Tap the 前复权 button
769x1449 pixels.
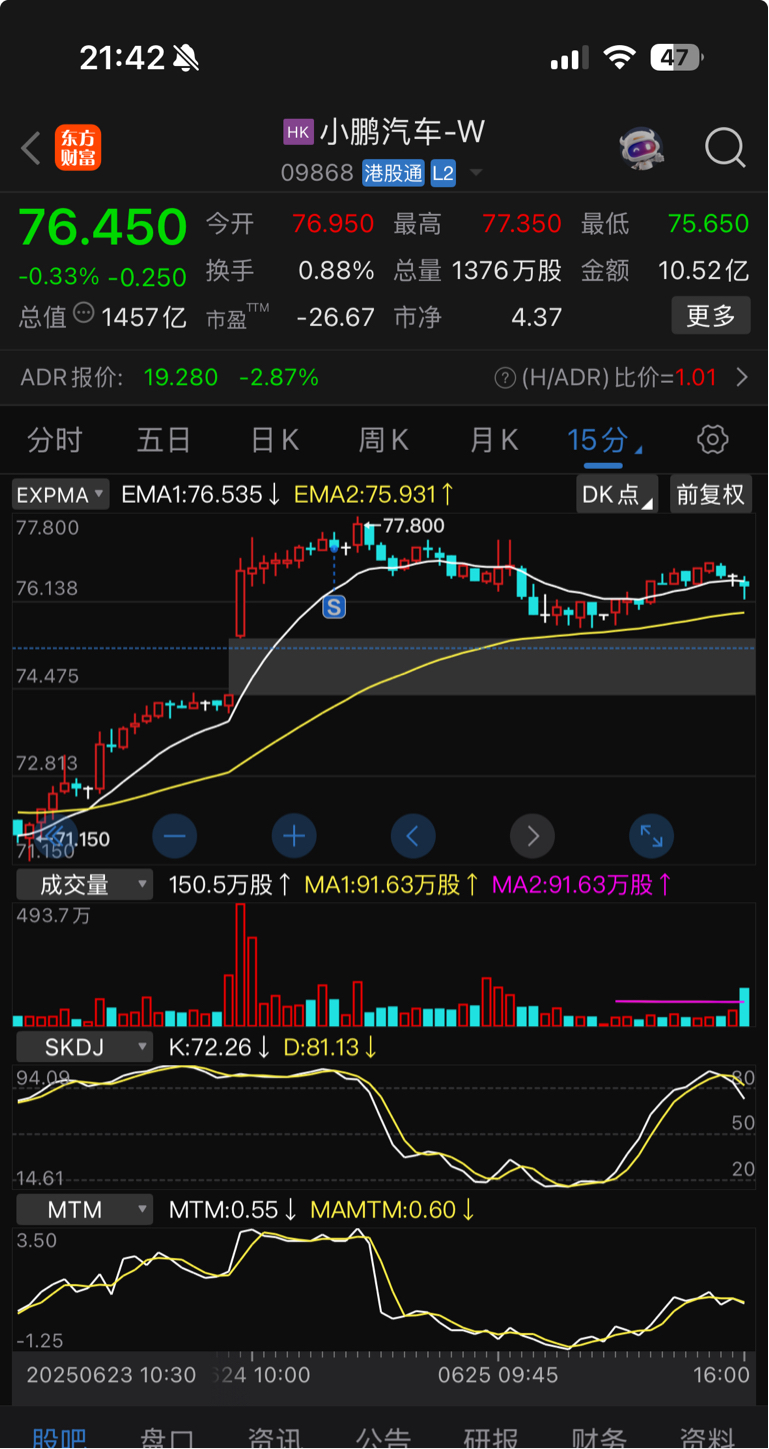711,494
